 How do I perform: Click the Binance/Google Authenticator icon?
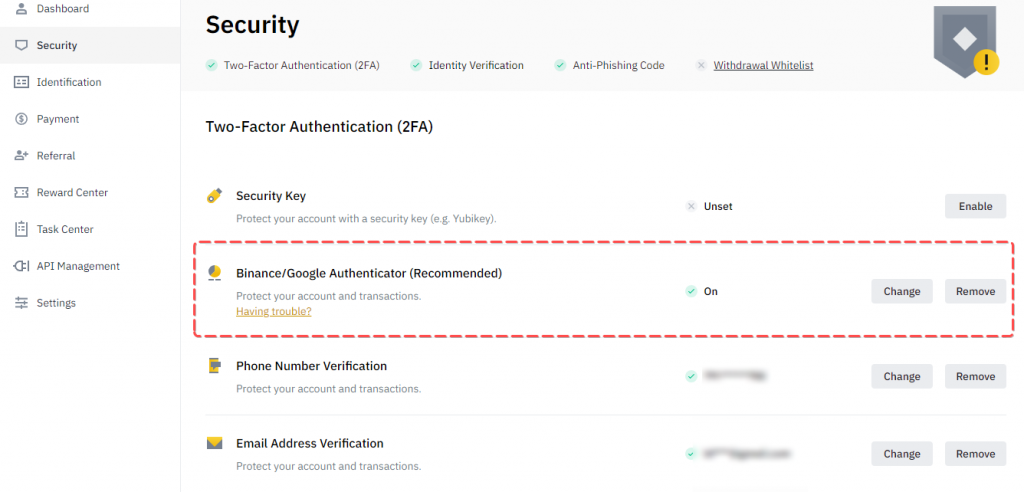coord(214,273)
